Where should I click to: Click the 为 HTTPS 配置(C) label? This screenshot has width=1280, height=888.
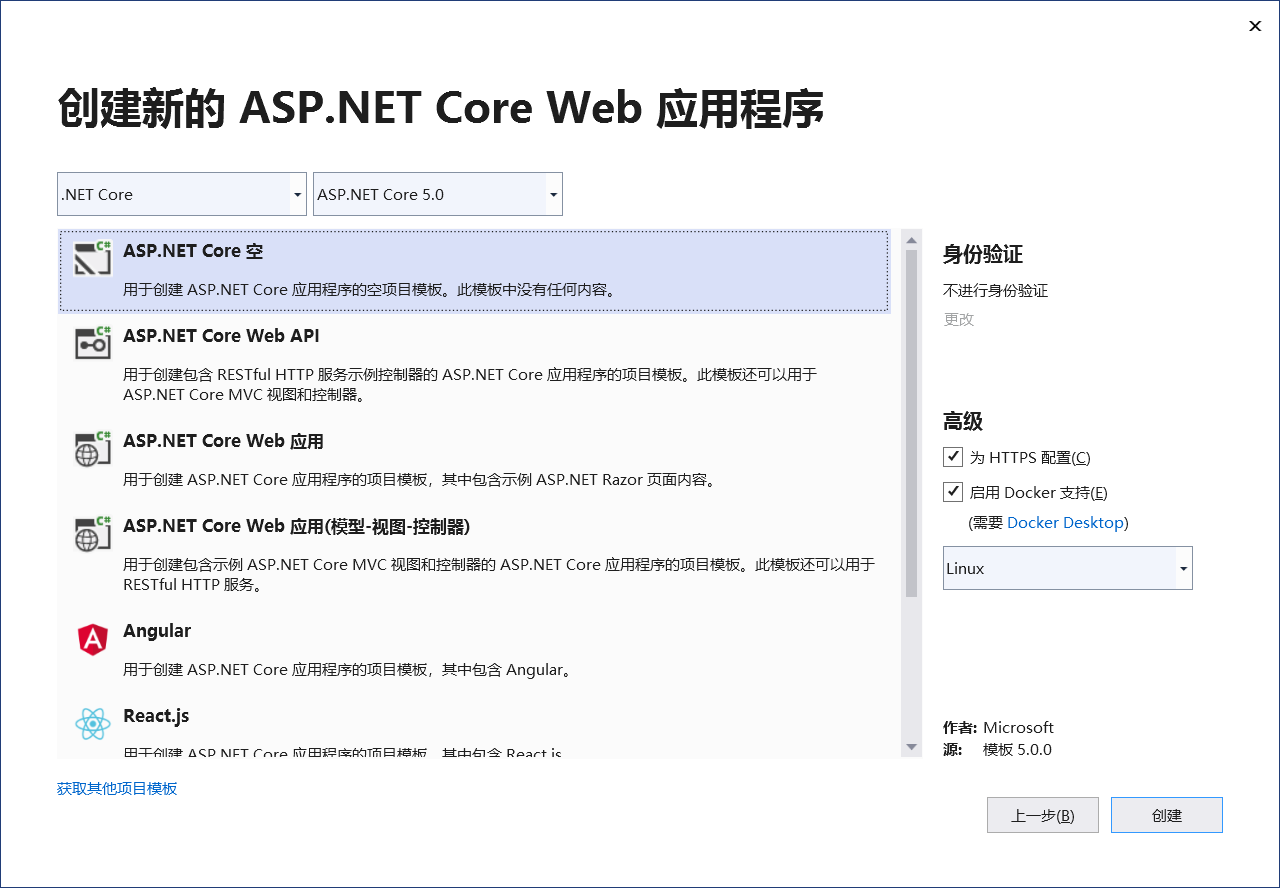coord(1030,458)
